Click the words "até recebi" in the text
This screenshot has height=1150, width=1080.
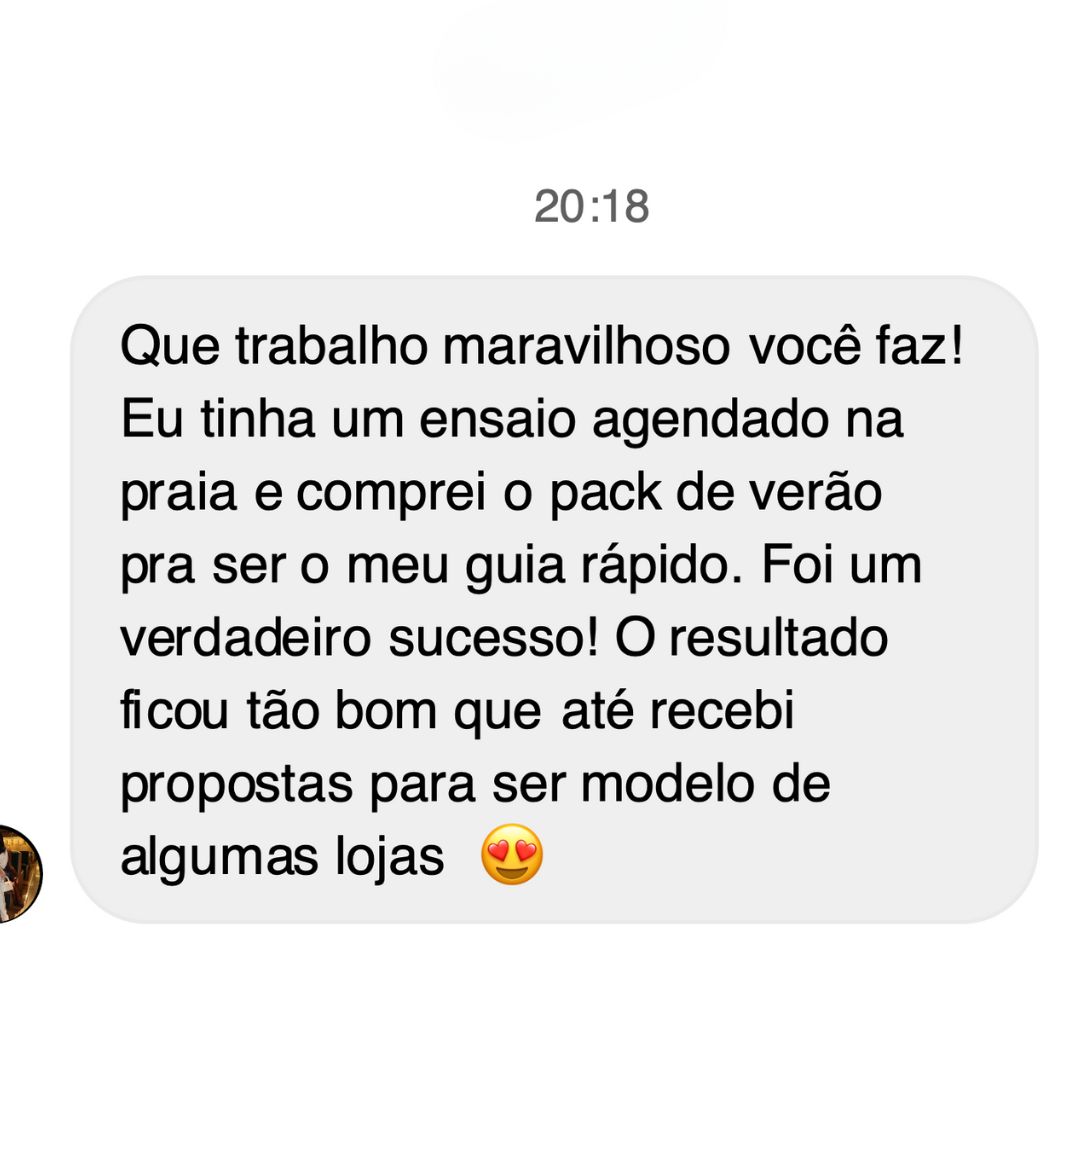point(678,711)
